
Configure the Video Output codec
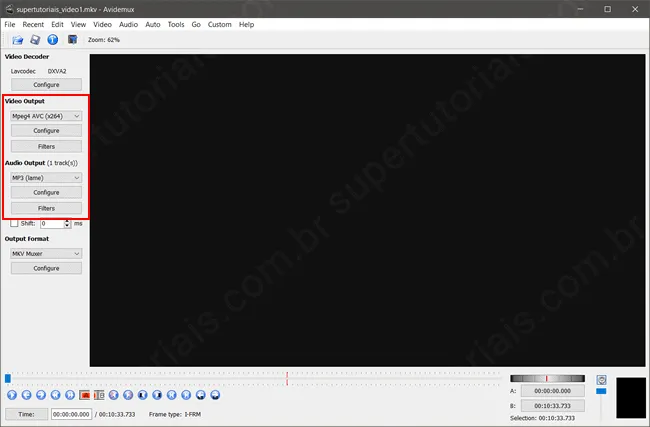pyautogui.click(x=46, y=131)
